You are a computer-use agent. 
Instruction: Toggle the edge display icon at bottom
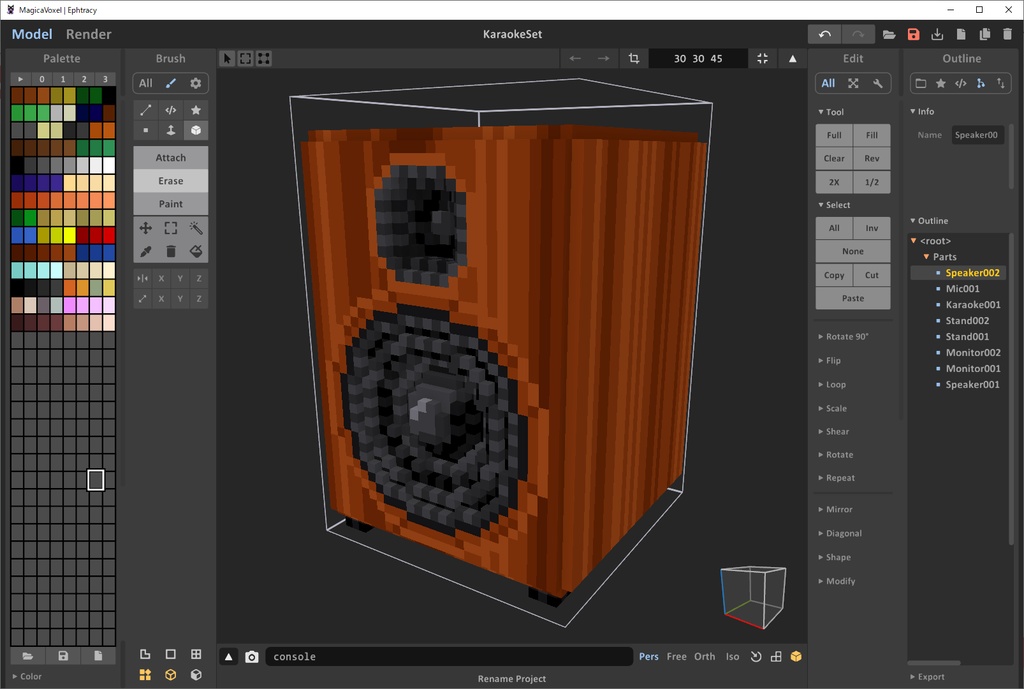point(145,654)
